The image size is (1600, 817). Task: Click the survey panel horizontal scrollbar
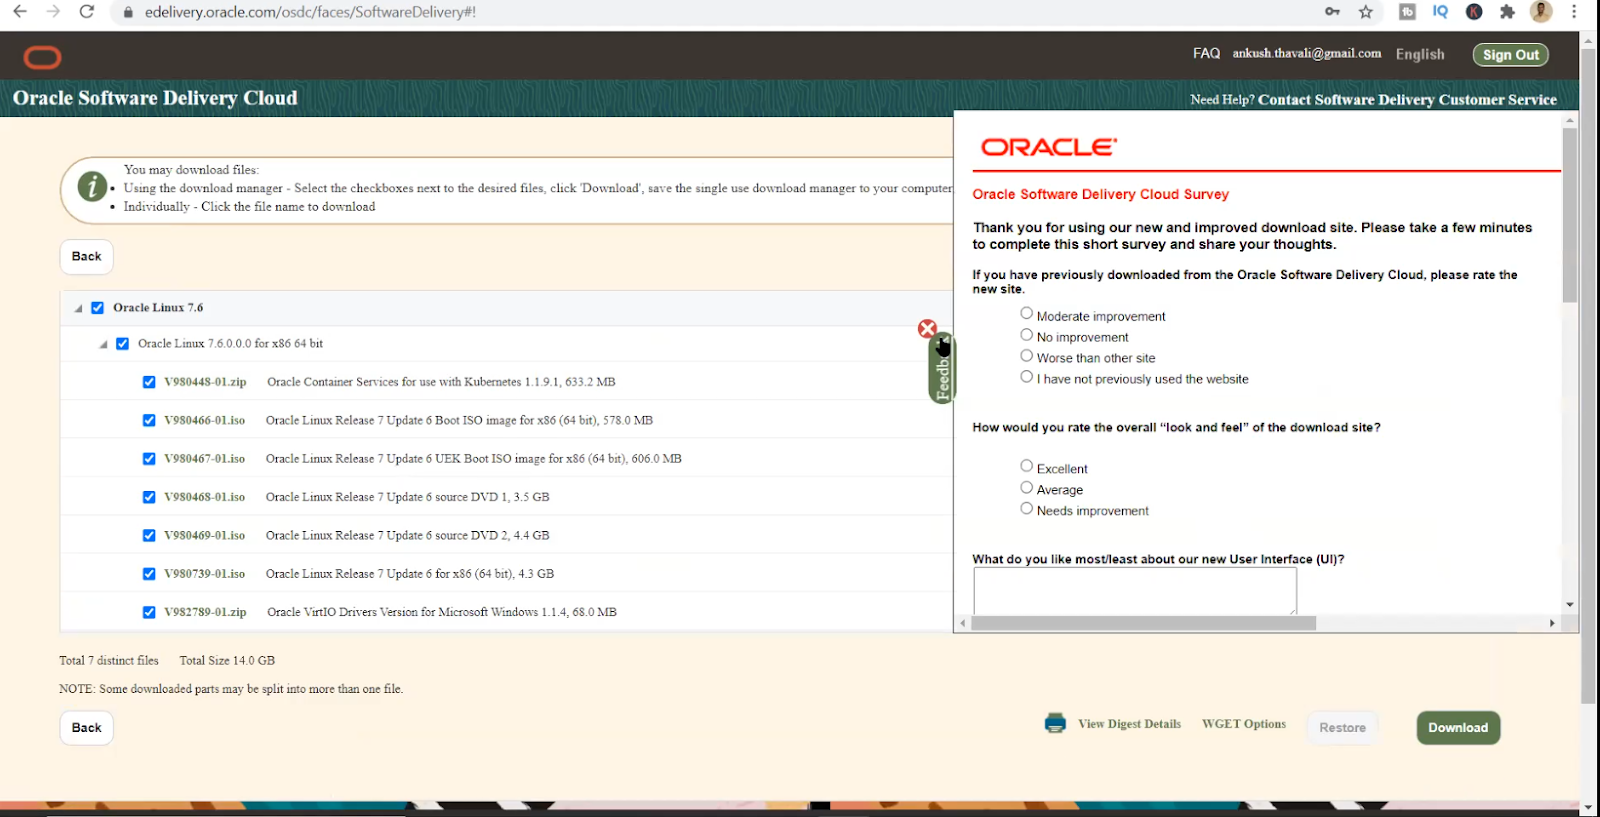coord(1143,623)
